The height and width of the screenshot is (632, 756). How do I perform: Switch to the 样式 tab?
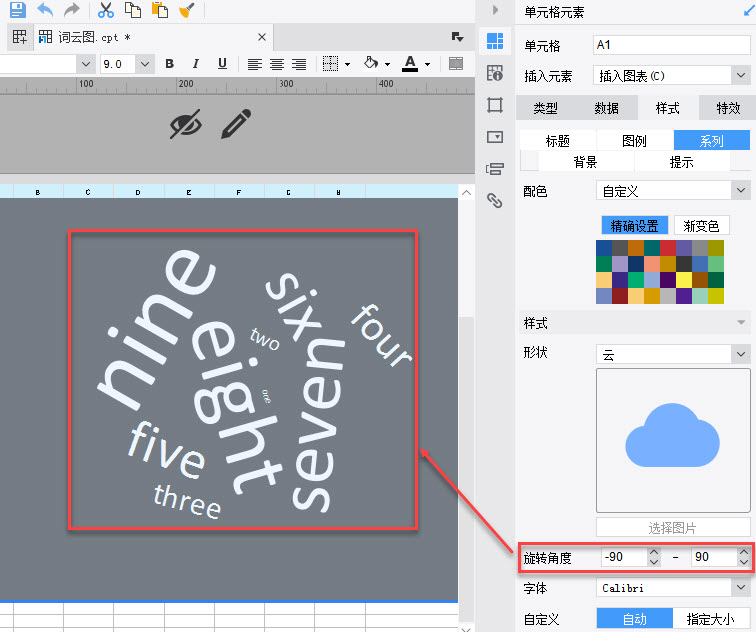(x=668, y=108)
